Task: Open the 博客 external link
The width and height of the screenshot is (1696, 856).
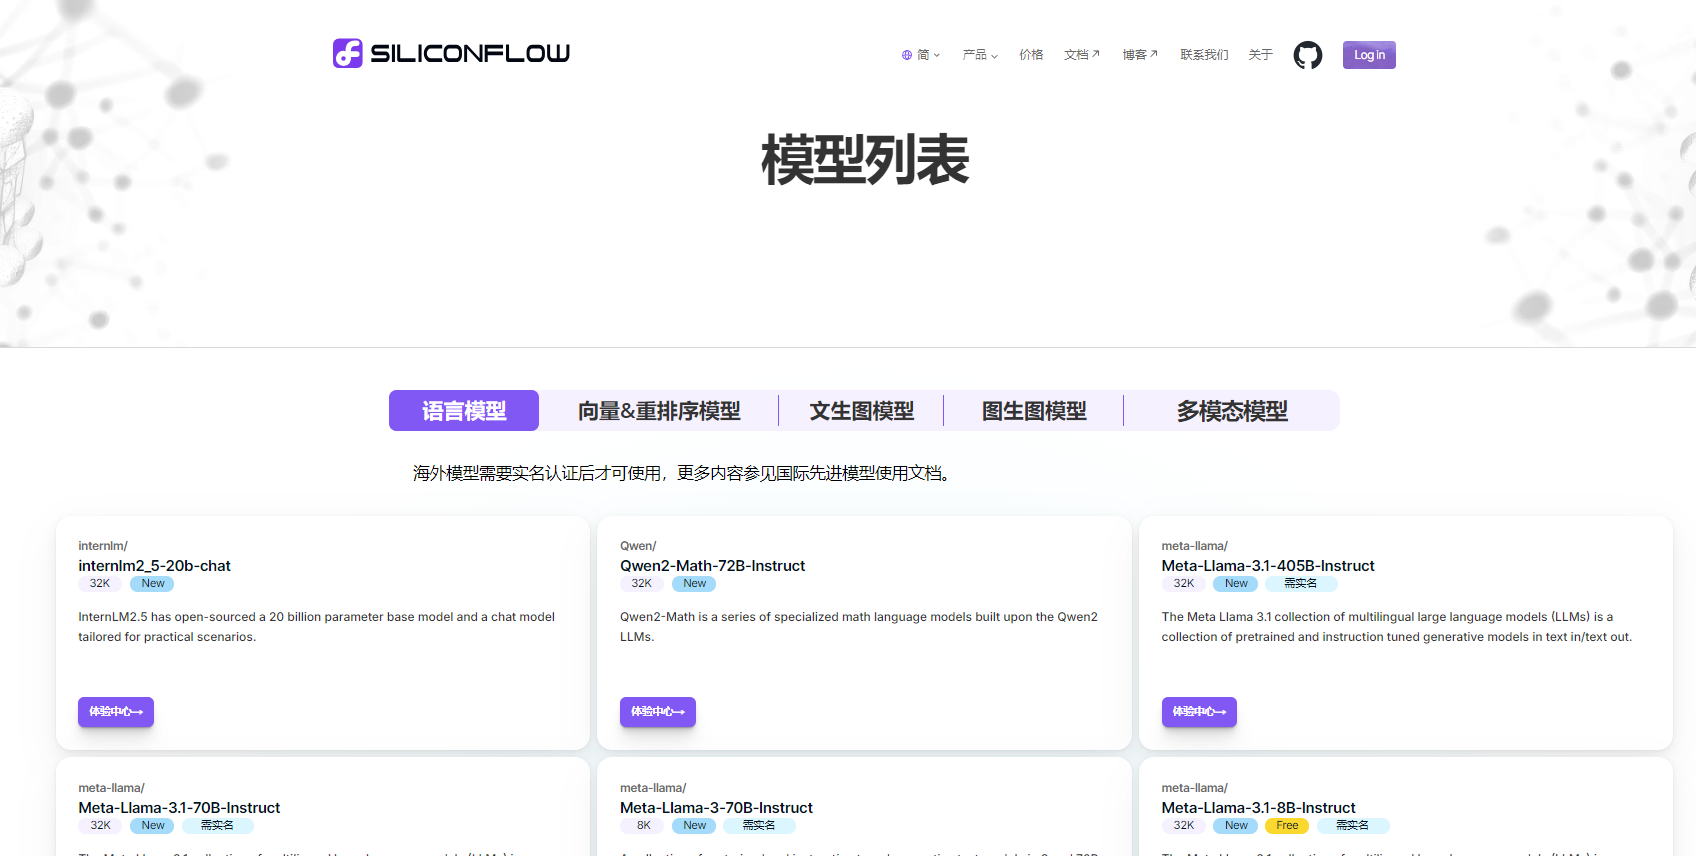Action: tap(1140, 55)
